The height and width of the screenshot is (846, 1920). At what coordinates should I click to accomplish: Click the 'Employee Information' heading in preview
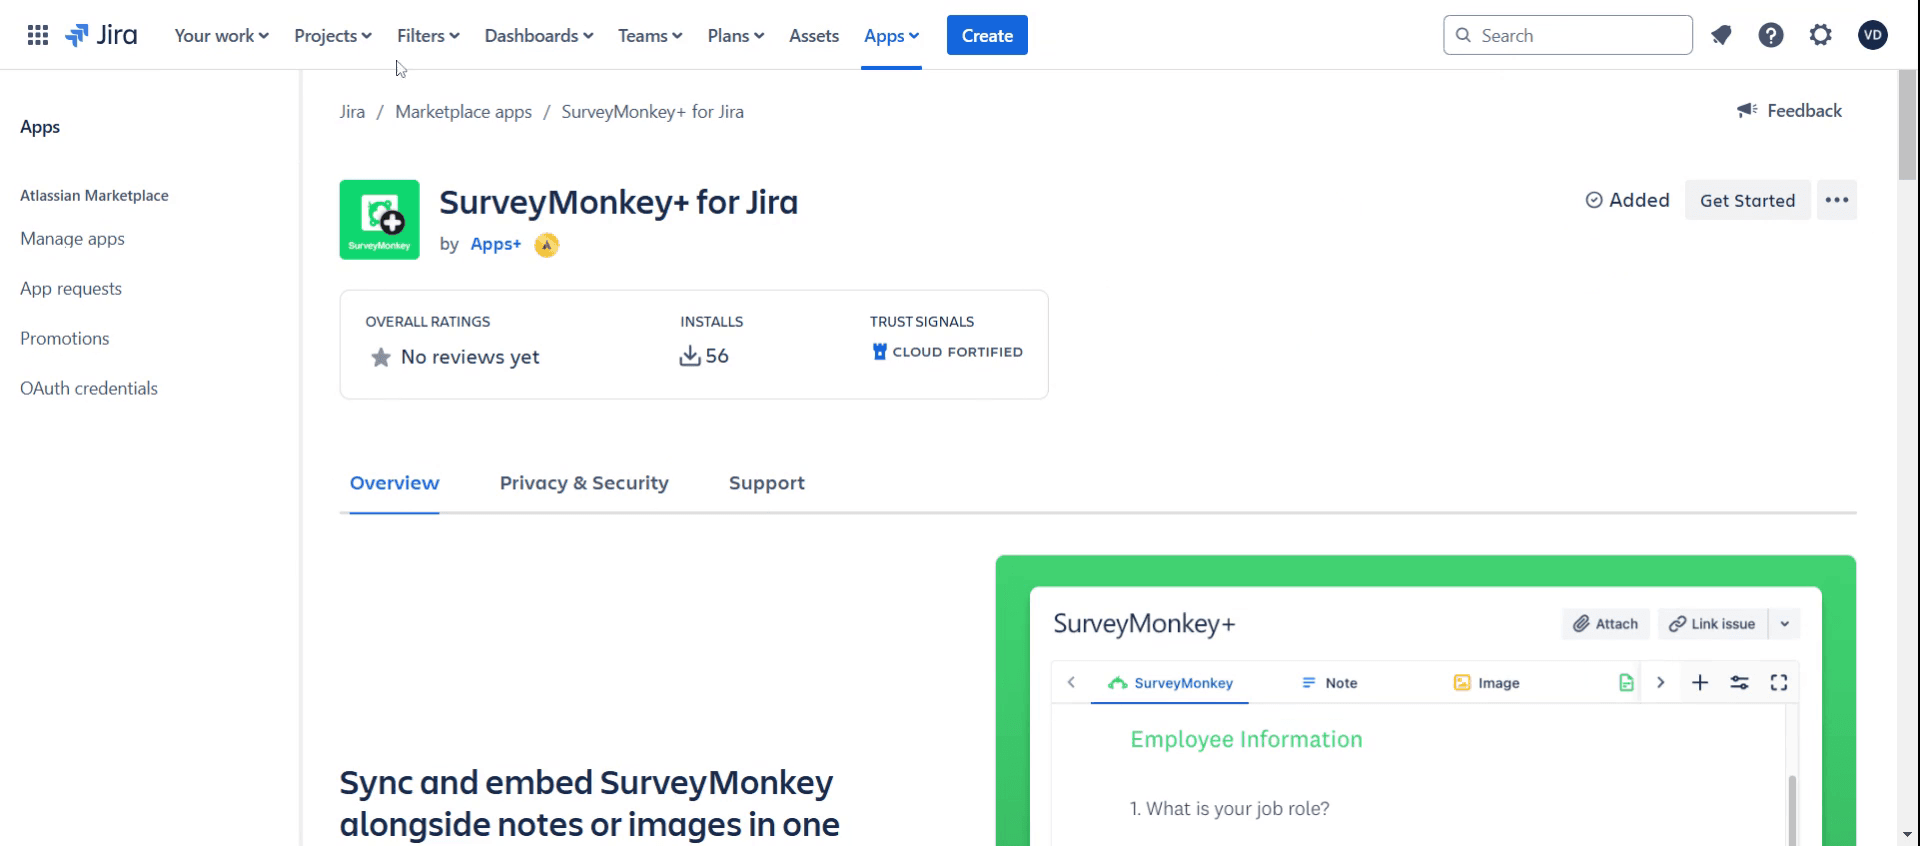[1246, 739]
